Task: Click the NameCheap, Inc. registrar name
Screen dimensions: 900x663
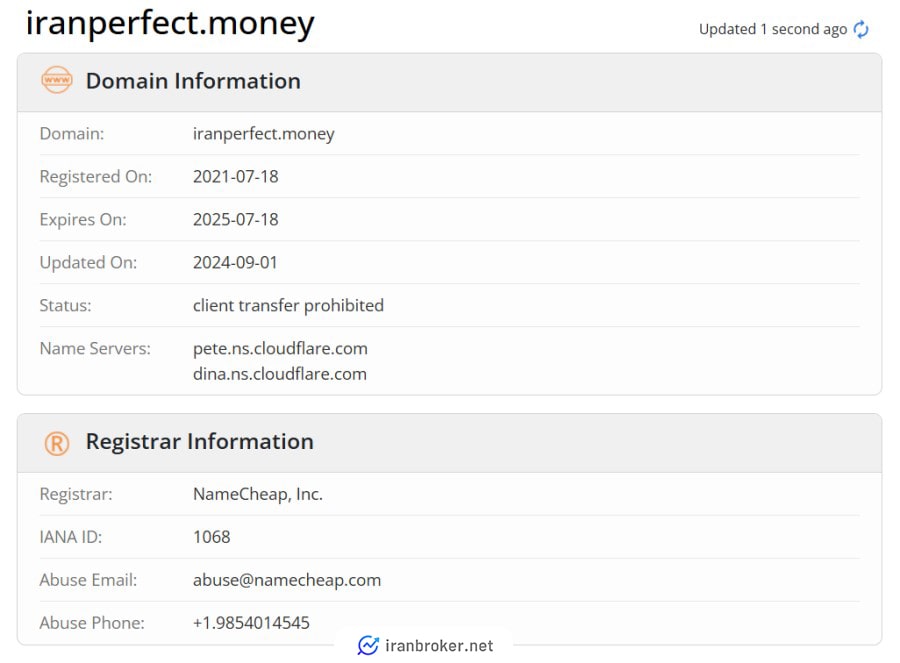Action: (258, 494)
